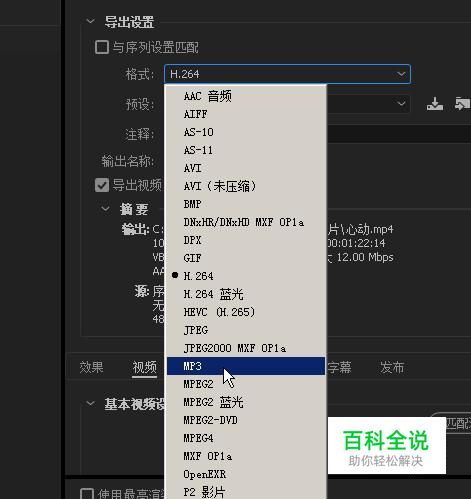
Task: Open the 发布 tab
Action: click(392, 367)
